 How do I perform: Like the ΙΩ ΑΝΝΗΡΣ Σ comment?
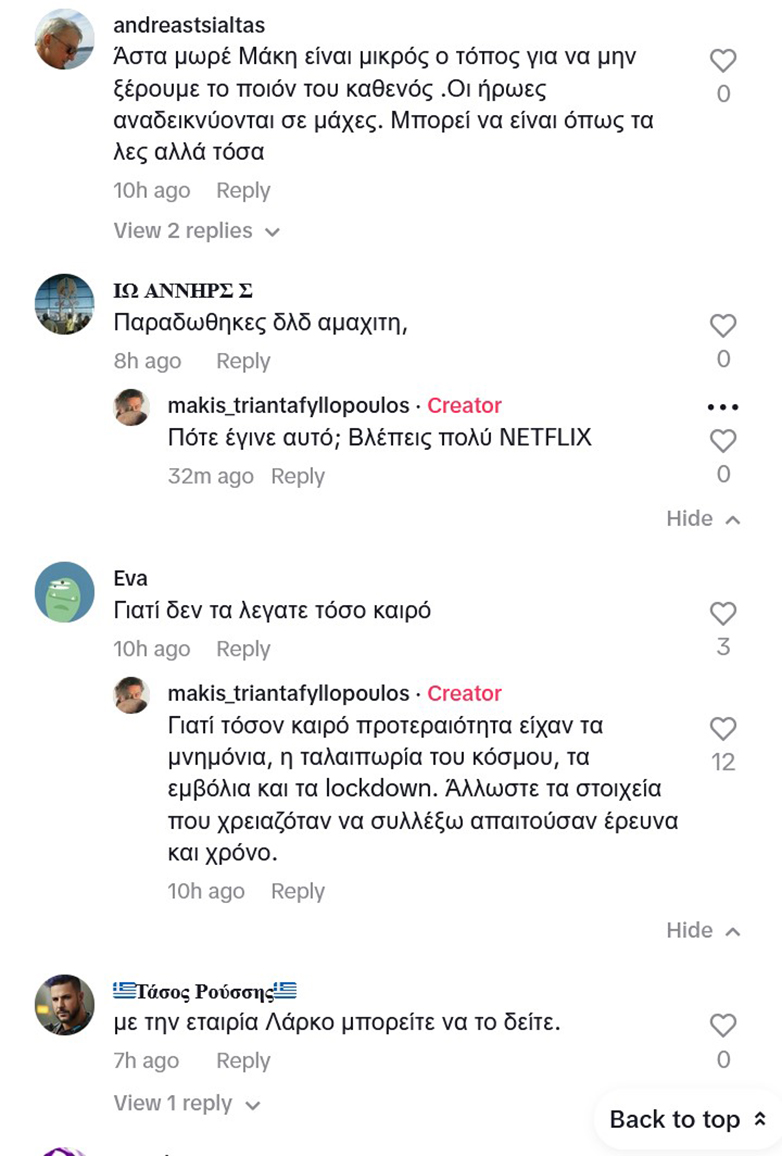click(723, 326)
